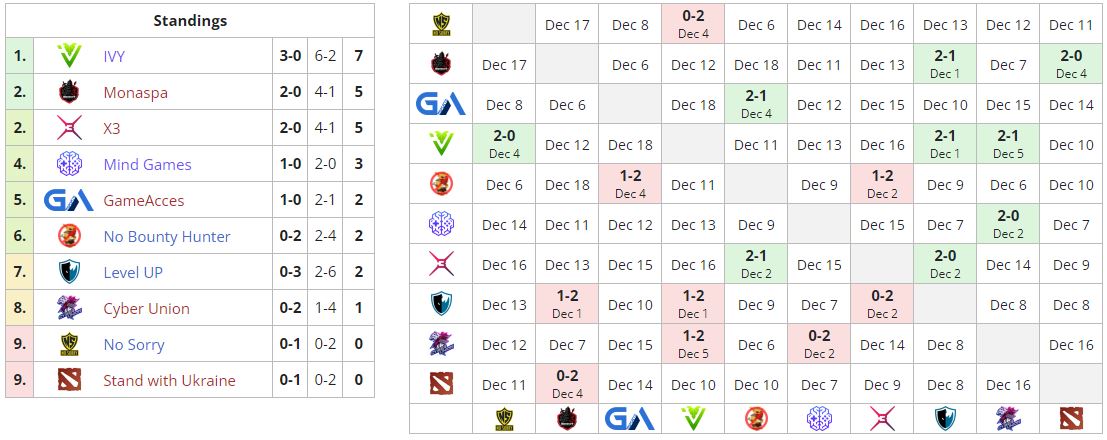The height and width of the screenshot is (440, 1107).
Task: Click the 1-2 Dec 5 result cell in crosstable
Action: 693,344
